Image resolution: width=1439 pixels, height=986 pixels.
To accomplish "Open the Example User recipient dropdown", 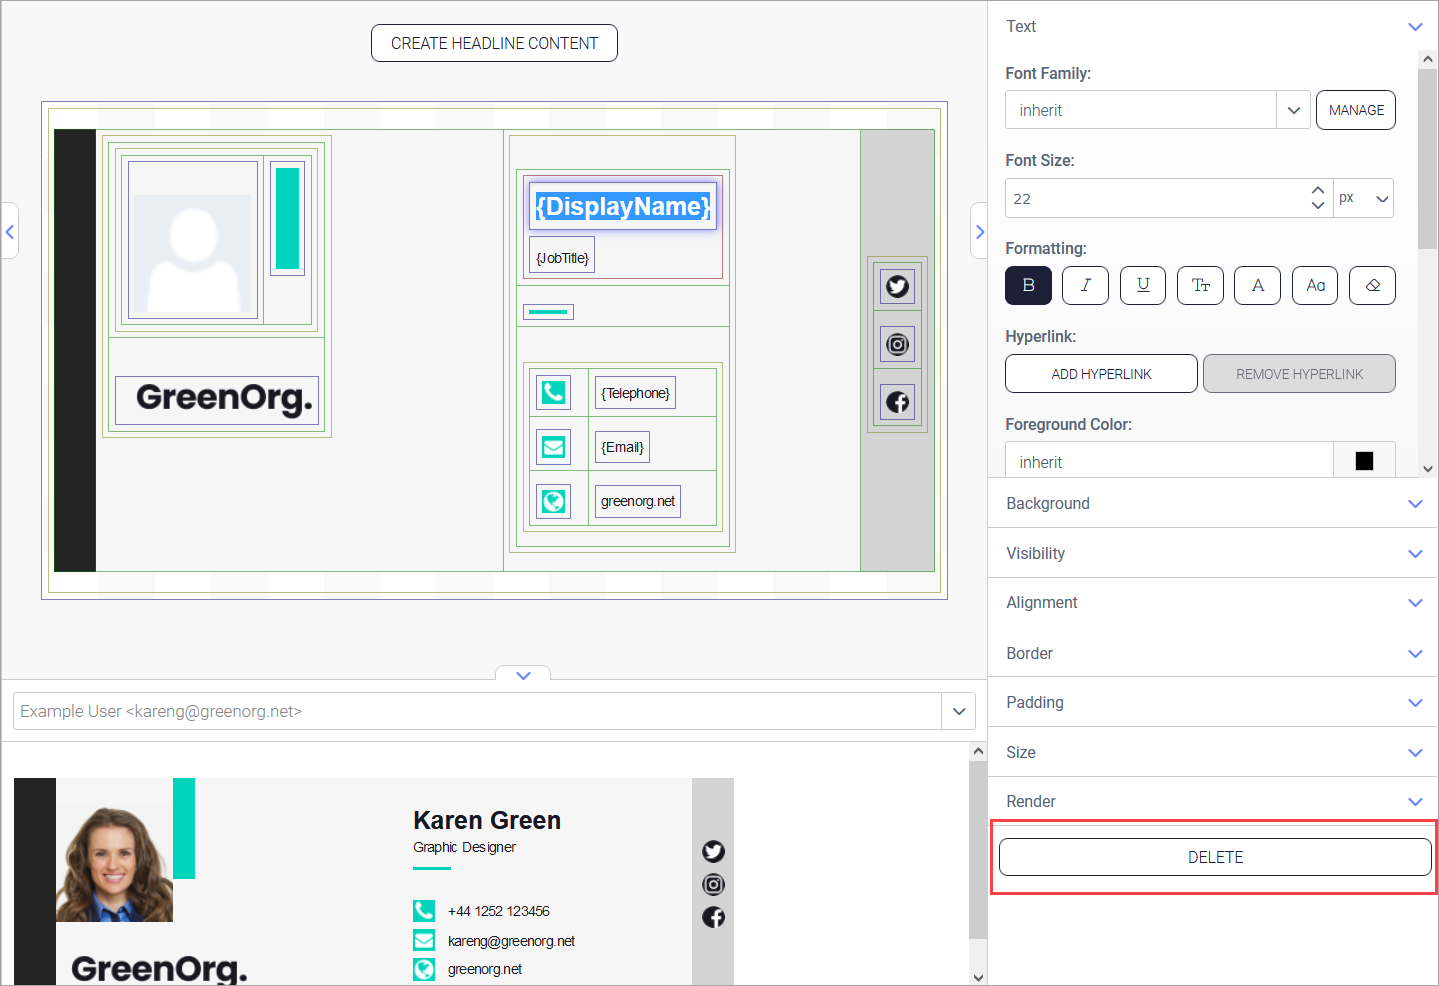I will click(958, 711).
